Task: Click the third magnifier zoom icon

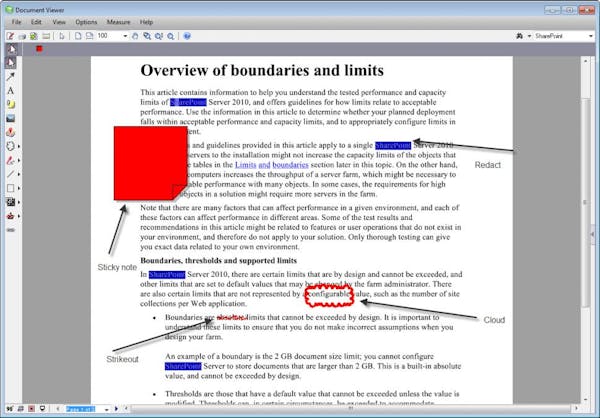Action: 171,36
